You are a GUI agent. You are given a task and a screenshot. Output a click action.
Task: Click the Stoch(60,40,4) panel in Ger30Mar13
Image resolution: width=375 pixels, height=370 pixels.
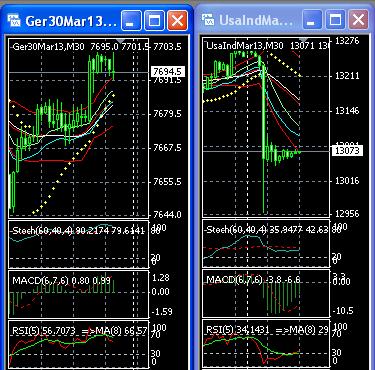(78, 244)
